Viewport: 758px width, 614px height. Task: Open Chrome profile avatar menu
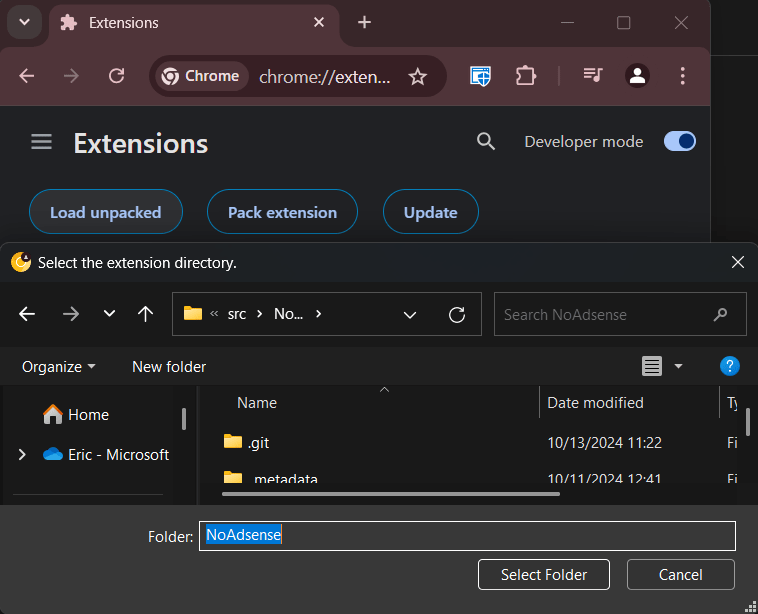pos(637,76)
